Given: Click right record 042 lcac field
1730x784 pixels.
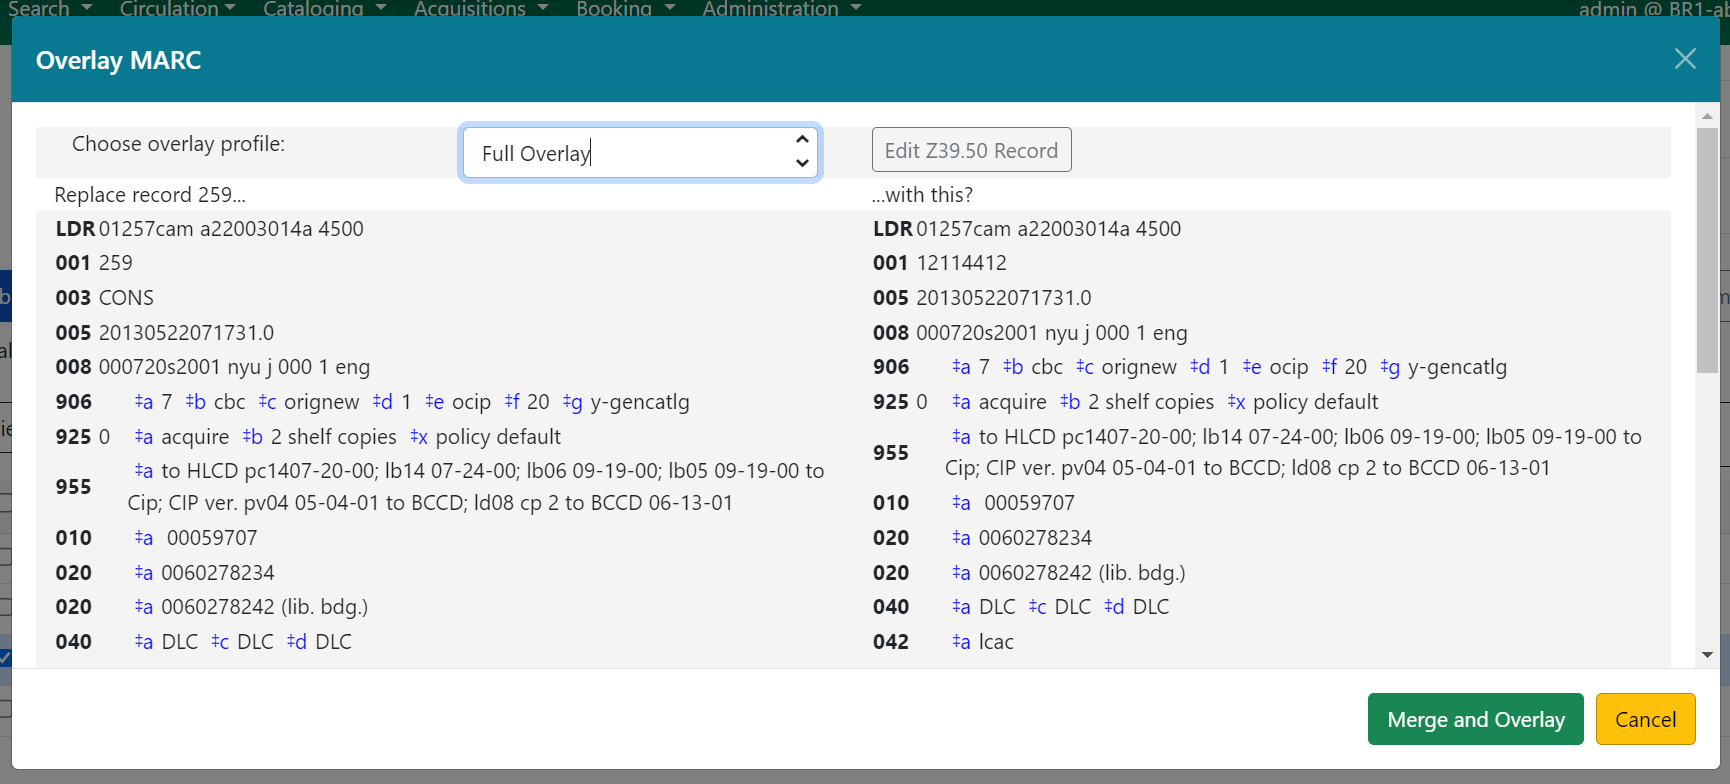Looking at the screenshot, I should [983, 642].
